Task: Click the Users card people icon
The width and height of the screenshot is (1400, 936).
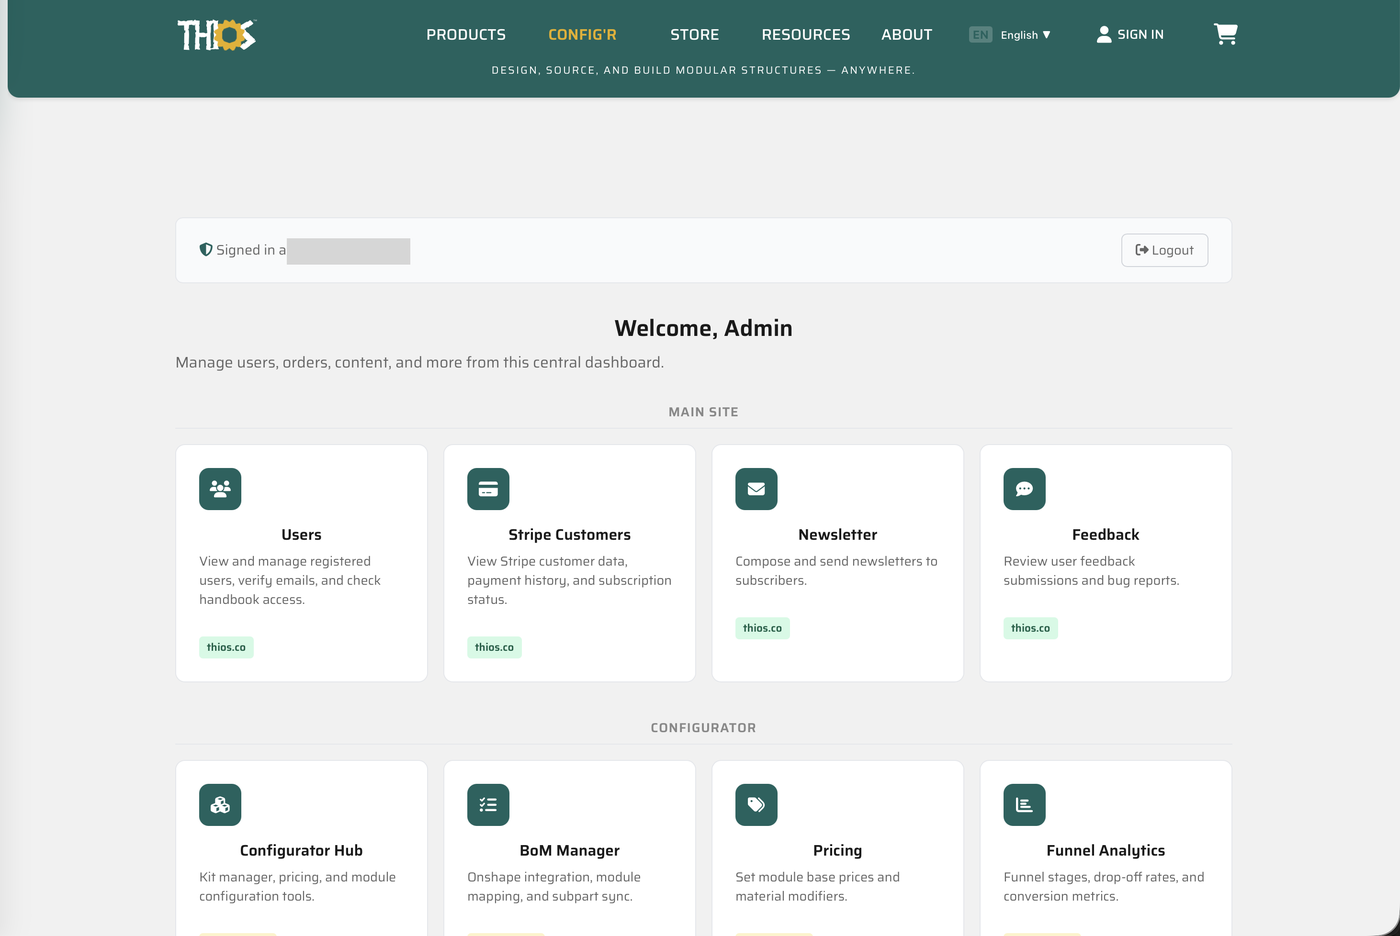Action: (x=220, y=489)
